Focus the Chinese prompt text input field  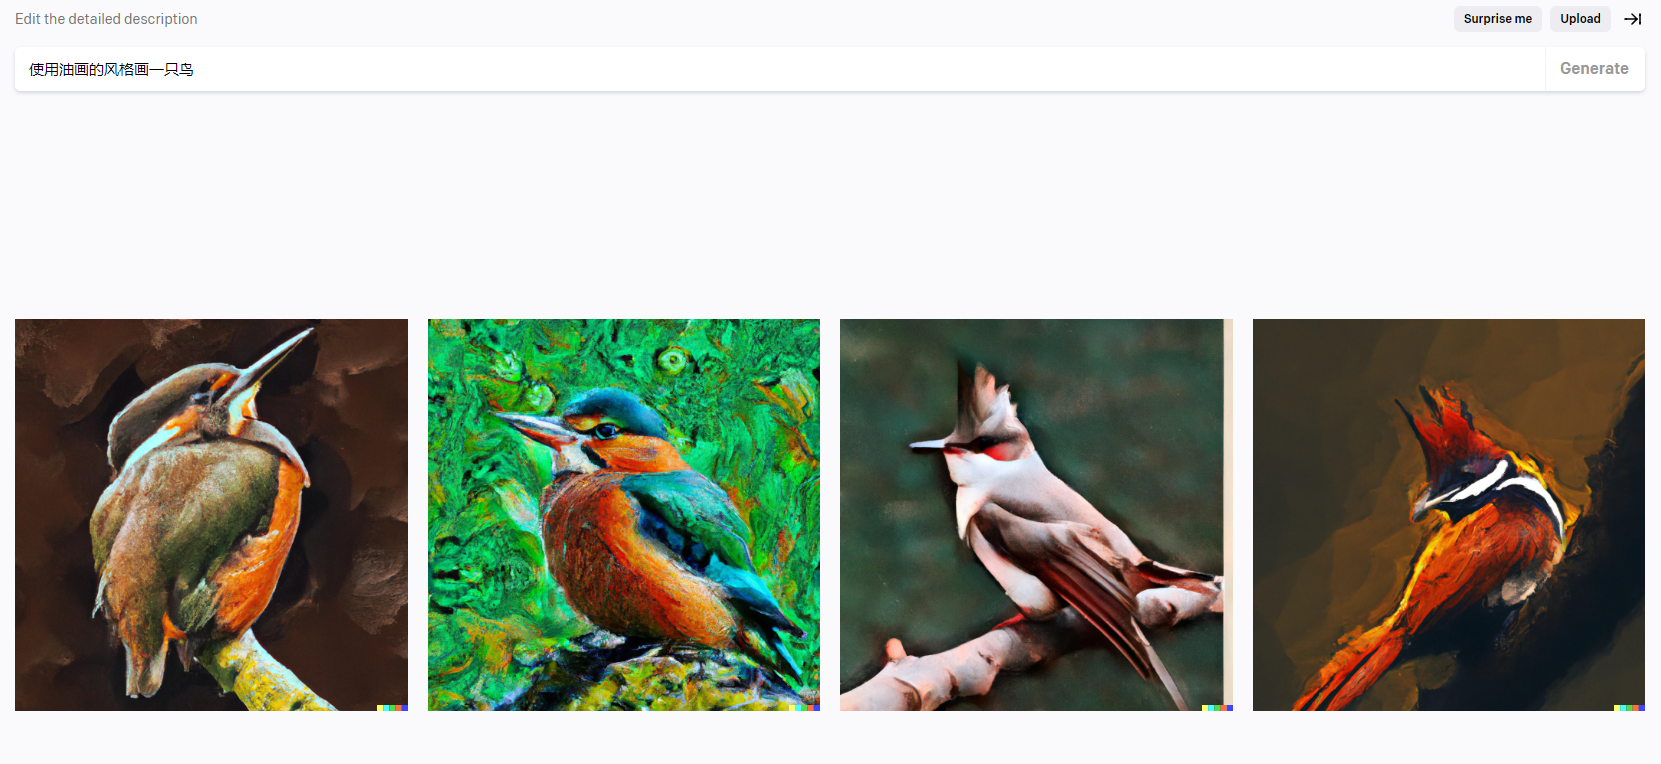tap(780, 69)
